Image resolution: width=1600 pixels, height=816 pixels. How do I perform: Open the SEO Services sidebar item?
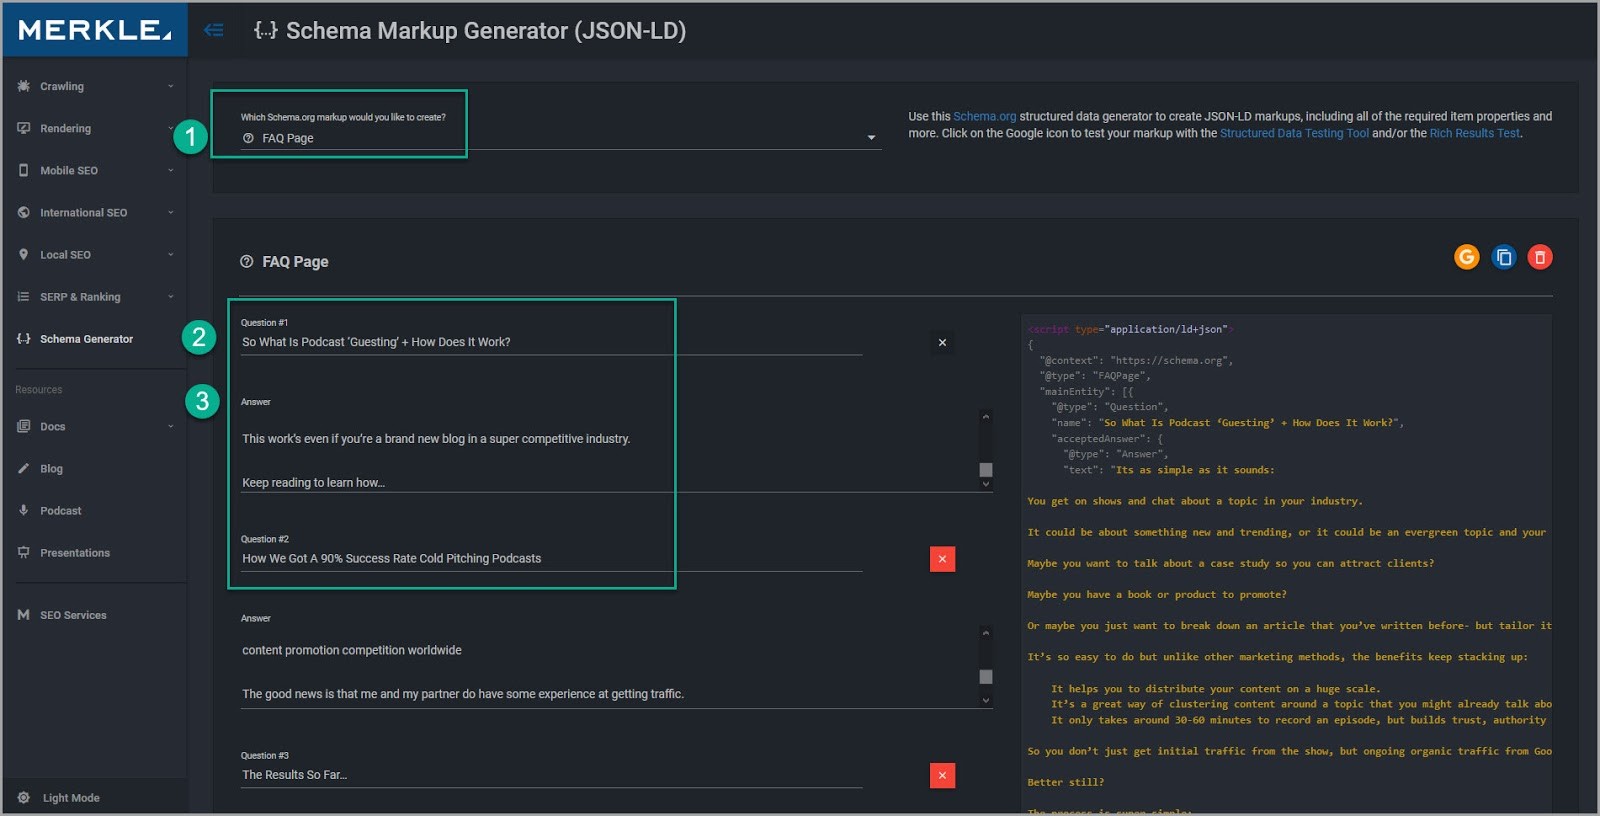coord(73,615)
